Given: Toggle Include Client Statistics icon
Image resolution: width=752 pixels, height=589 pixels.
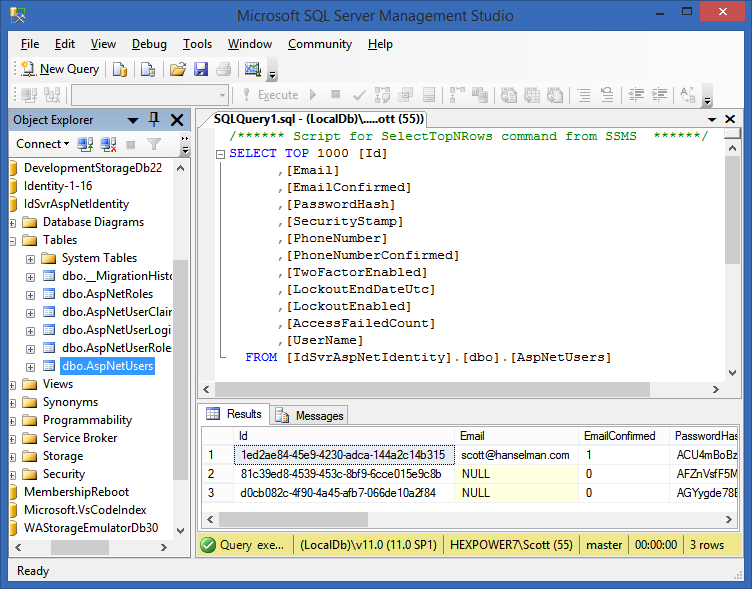Looking at the screenshot, I should [x=480, y=95].
